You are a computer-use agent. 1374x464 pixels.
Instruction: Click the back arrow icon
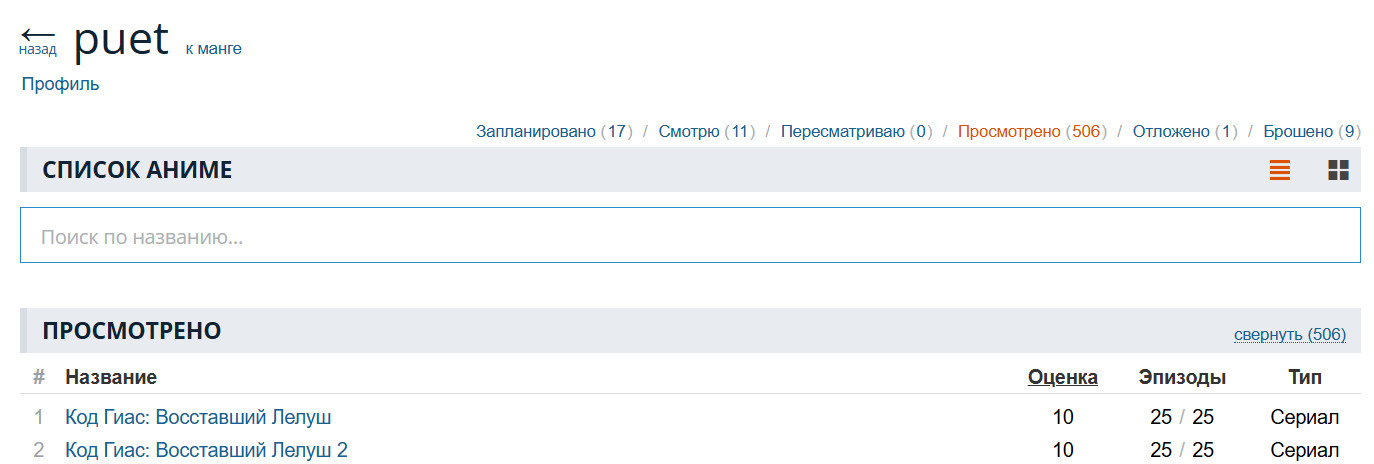point(37,37)
